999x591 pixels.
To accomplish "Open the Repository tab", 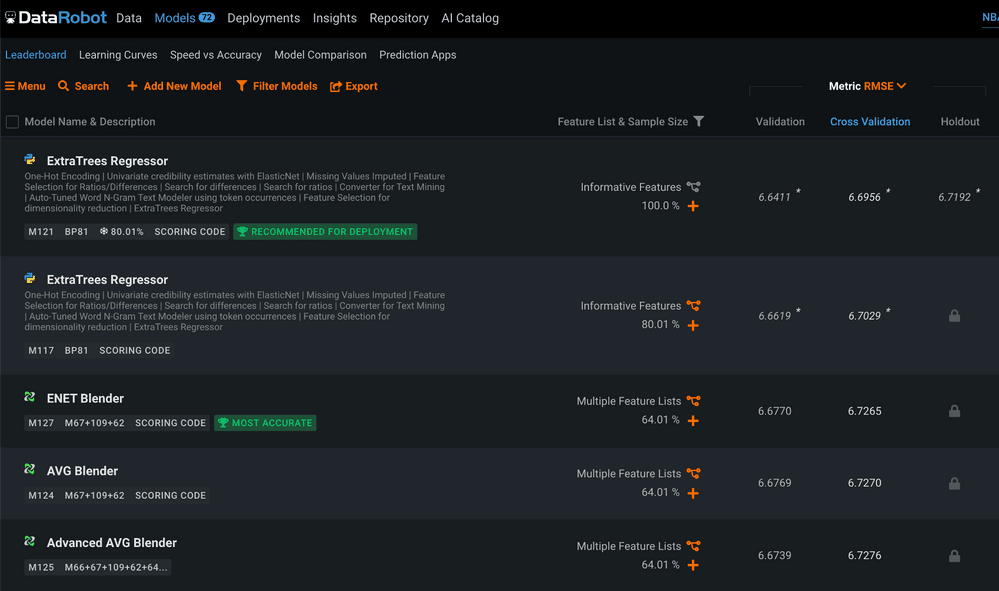I will point(399,18).
